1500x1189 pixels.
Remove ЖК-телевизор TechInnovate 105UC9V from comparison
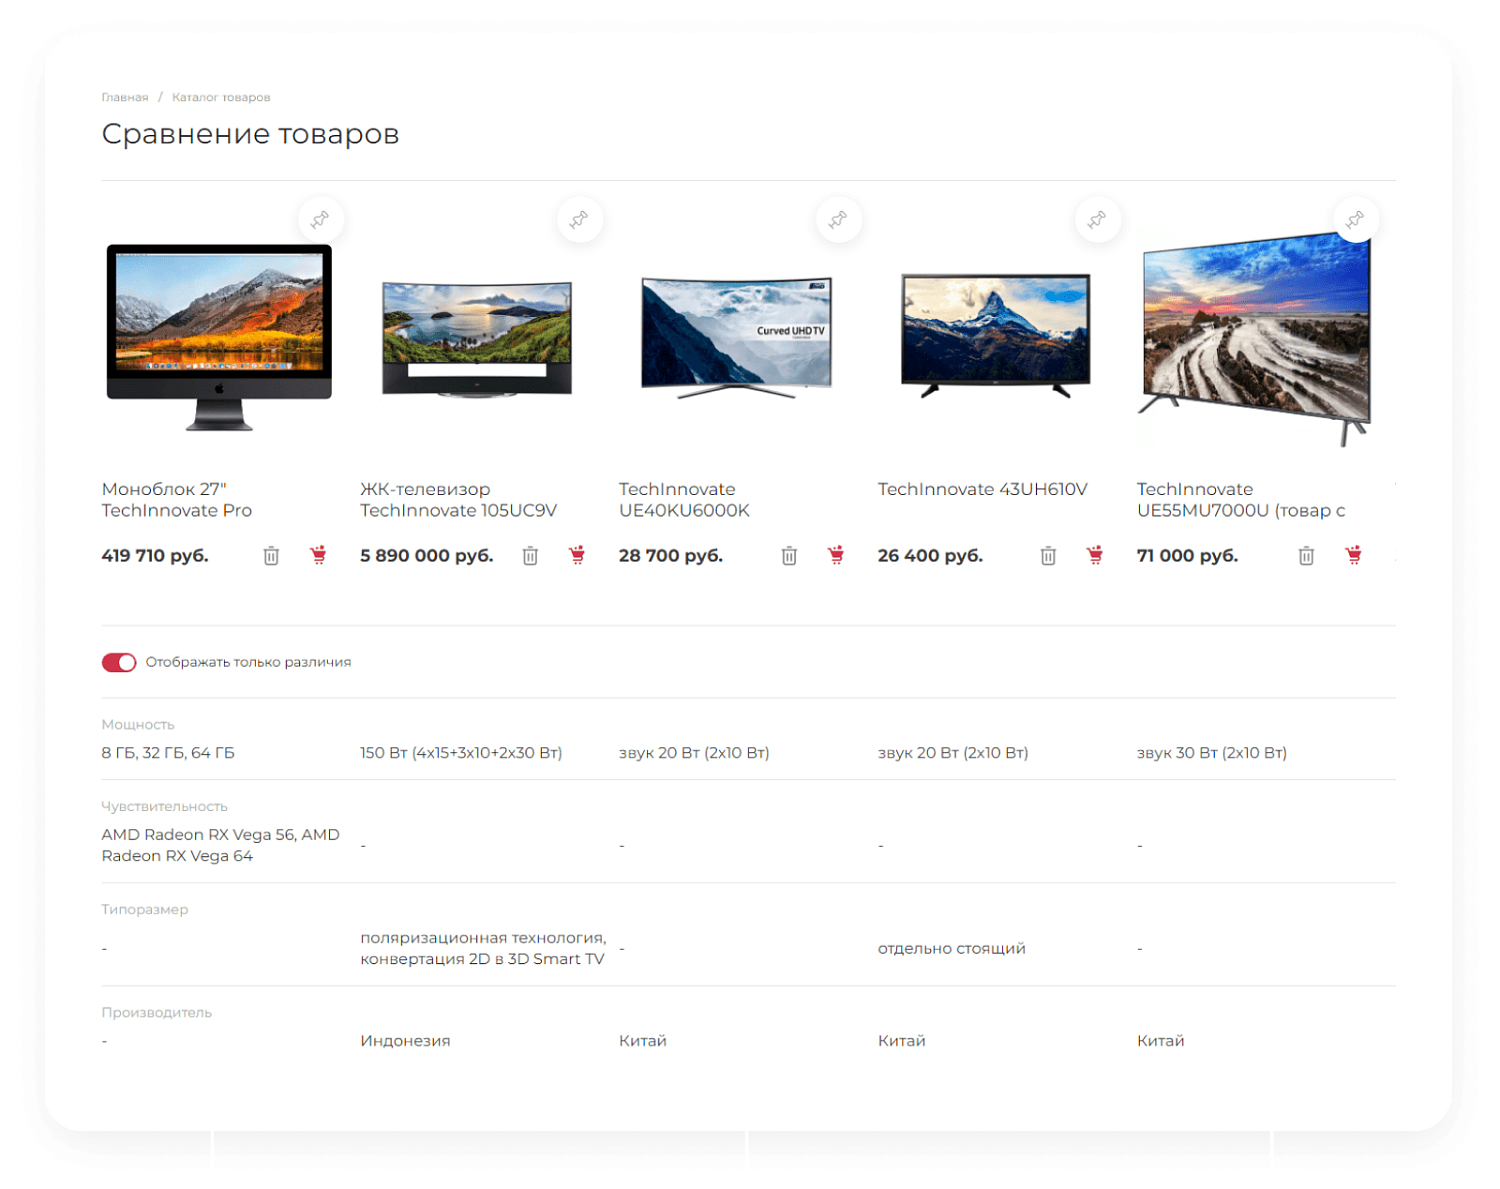[530, 555]
